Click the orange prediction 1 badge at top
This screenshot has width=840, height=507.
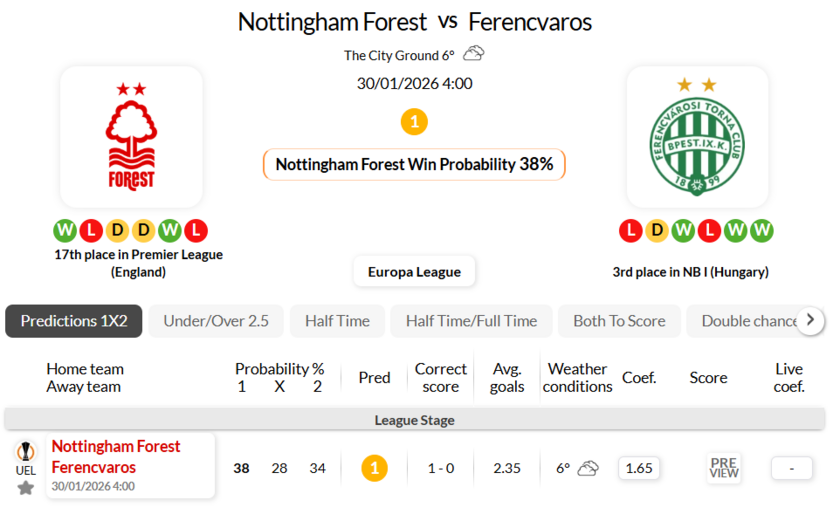coord(414,122)
